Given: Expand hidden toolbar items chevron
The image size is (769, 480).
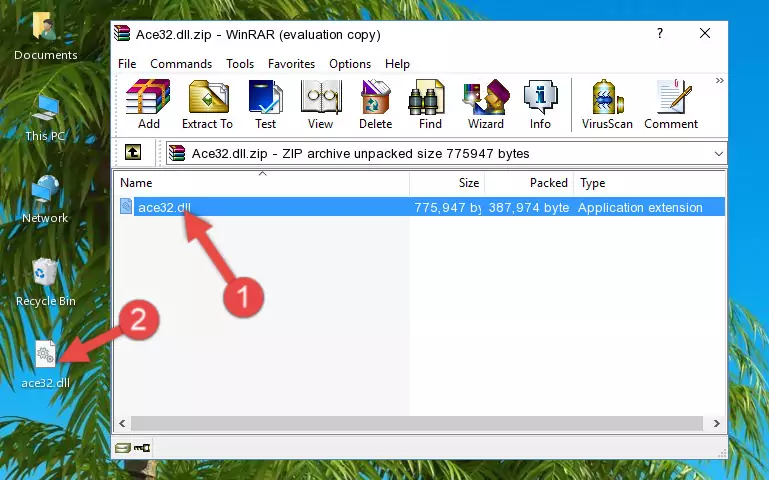Looking at the screenshot, I should pyautogui.click(x=719, y=80).
